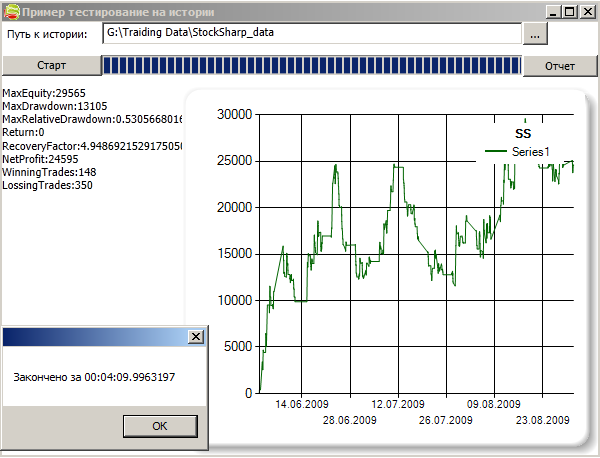The height and width of the screenshot is (458, 600).
Task: Click the WinningTrades:148 statistic text
Action: 48,172
